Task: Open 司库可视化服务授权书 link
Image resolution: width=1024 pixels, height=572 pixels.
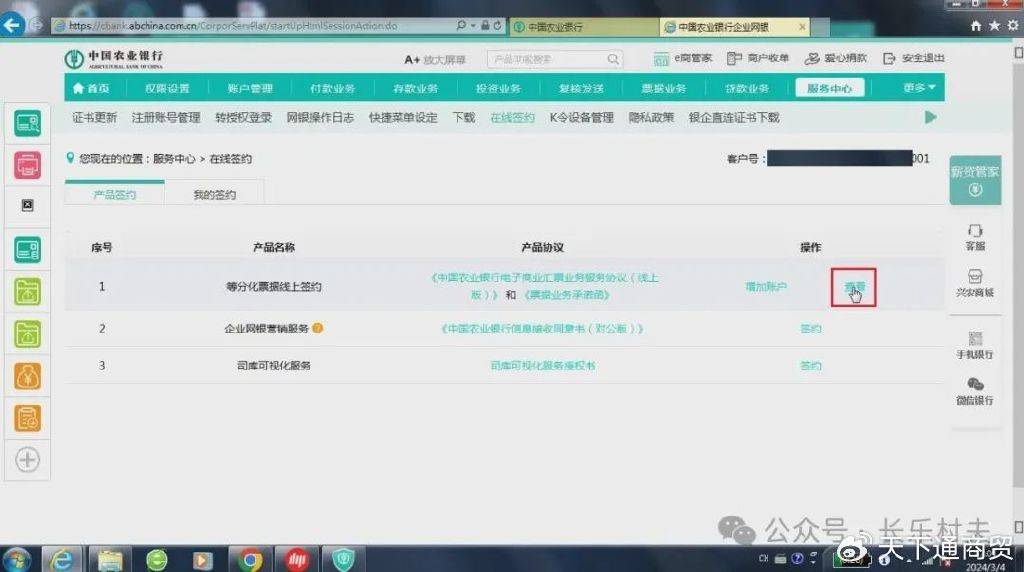Action: point(543,366)
